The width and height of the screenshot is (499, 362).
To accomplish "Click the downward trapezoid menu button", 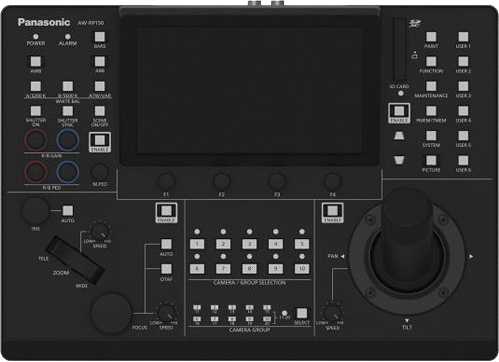I will point(399,160).
